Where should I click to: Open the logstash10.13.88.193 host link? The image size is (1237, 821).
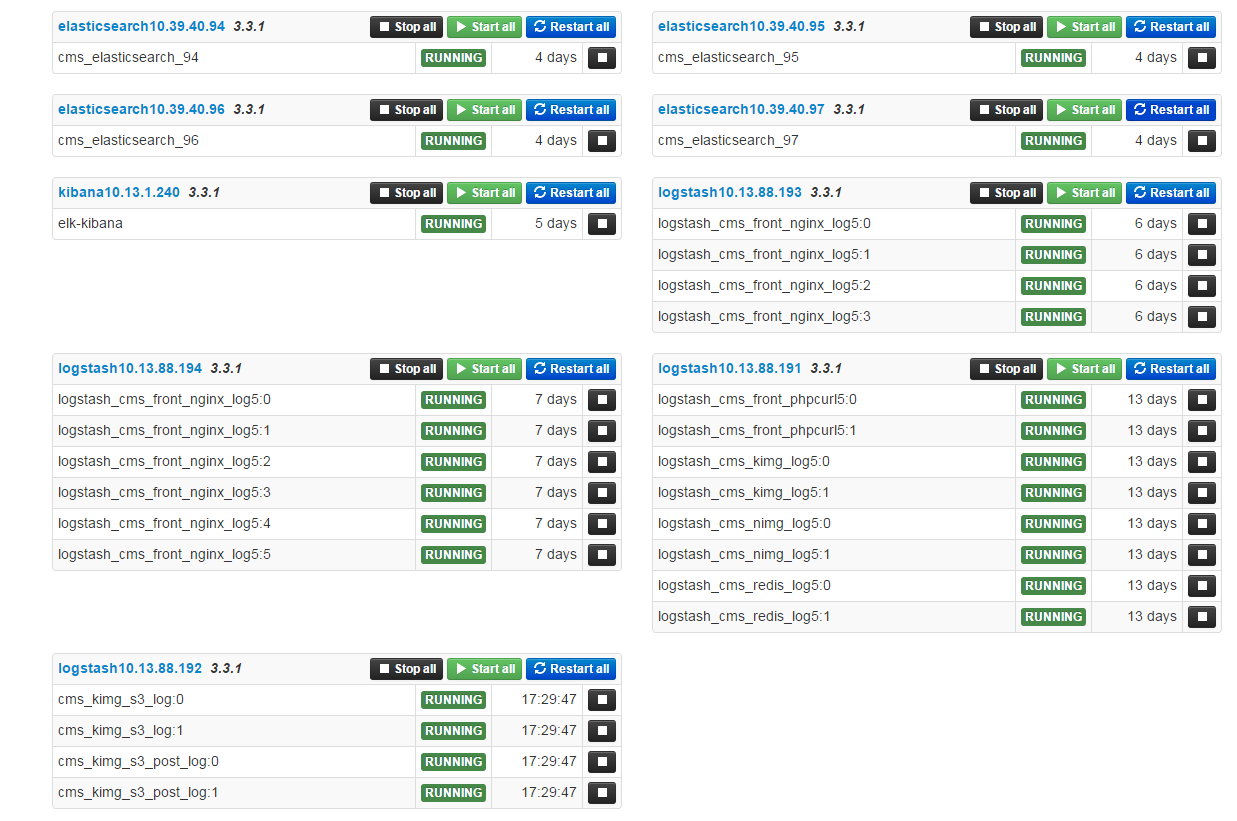pyautogui.click(x=730, y=192)
